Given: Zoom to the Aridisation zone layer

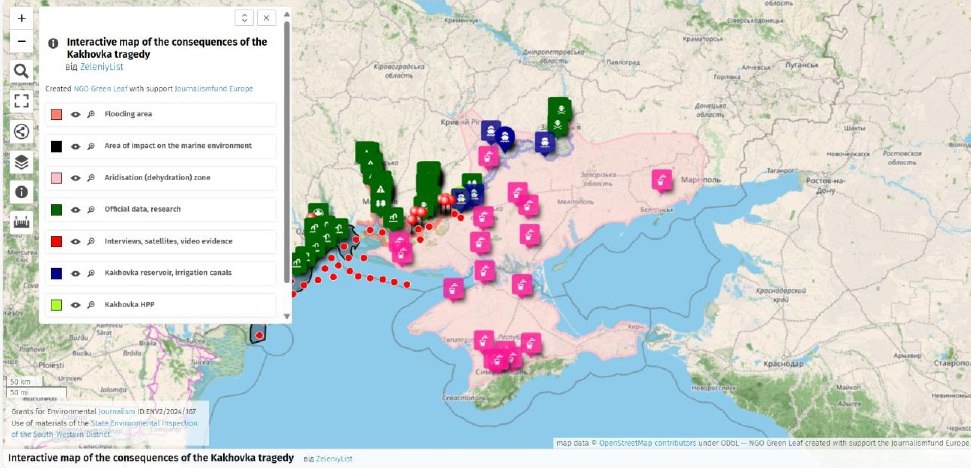Looking at the screenshot, I should tap(90, 177).
